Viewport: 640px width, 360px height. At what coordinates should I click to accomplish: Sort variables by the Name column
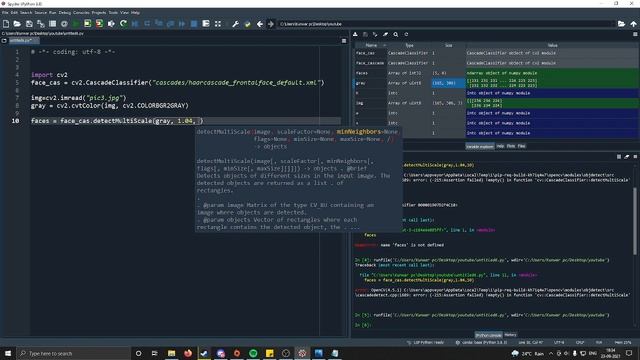coord(371,45)
